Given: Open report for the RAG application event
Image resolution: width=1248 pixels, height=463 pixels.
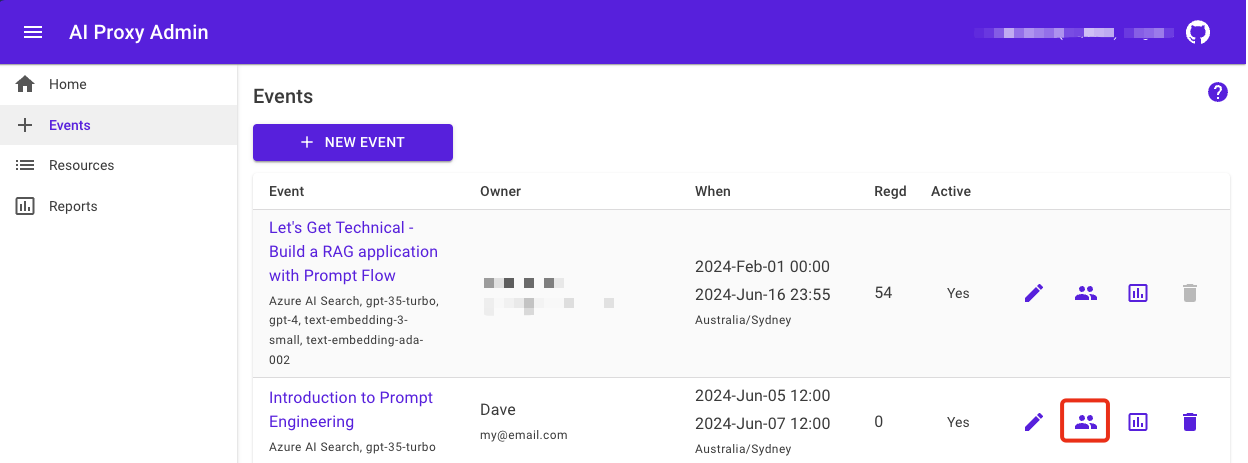Looking at the screenshot, I should 1137,293.
